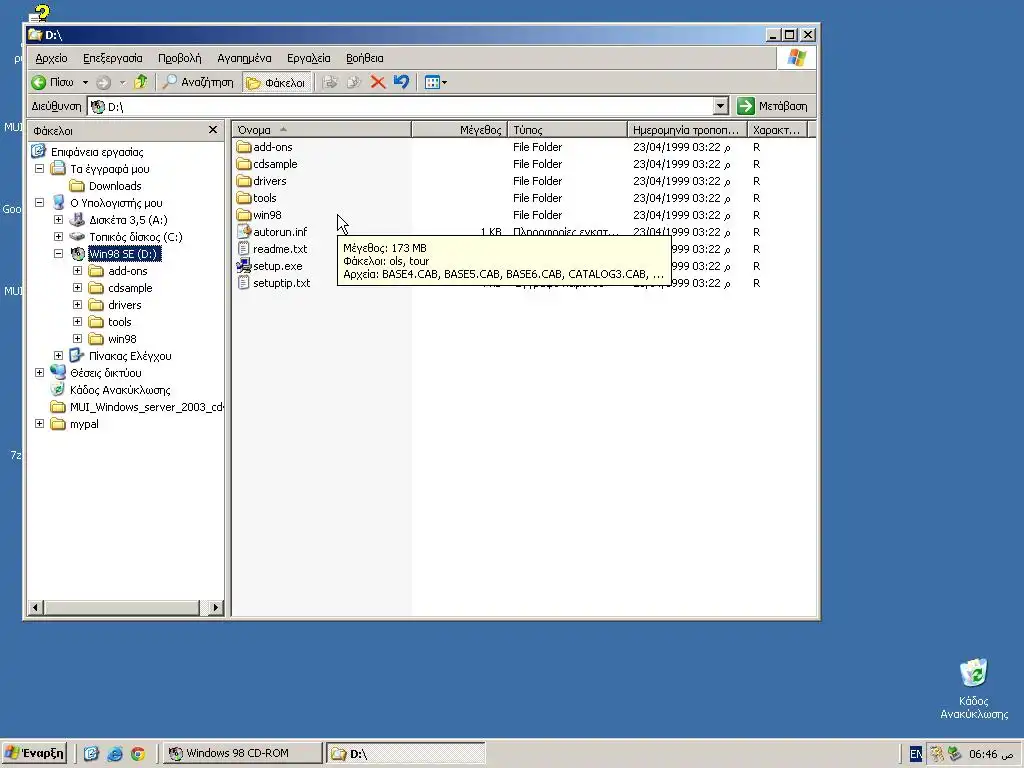This screenshot has height=768, width=1024.
Task: Select the readme.txt file
Action: 280,249
